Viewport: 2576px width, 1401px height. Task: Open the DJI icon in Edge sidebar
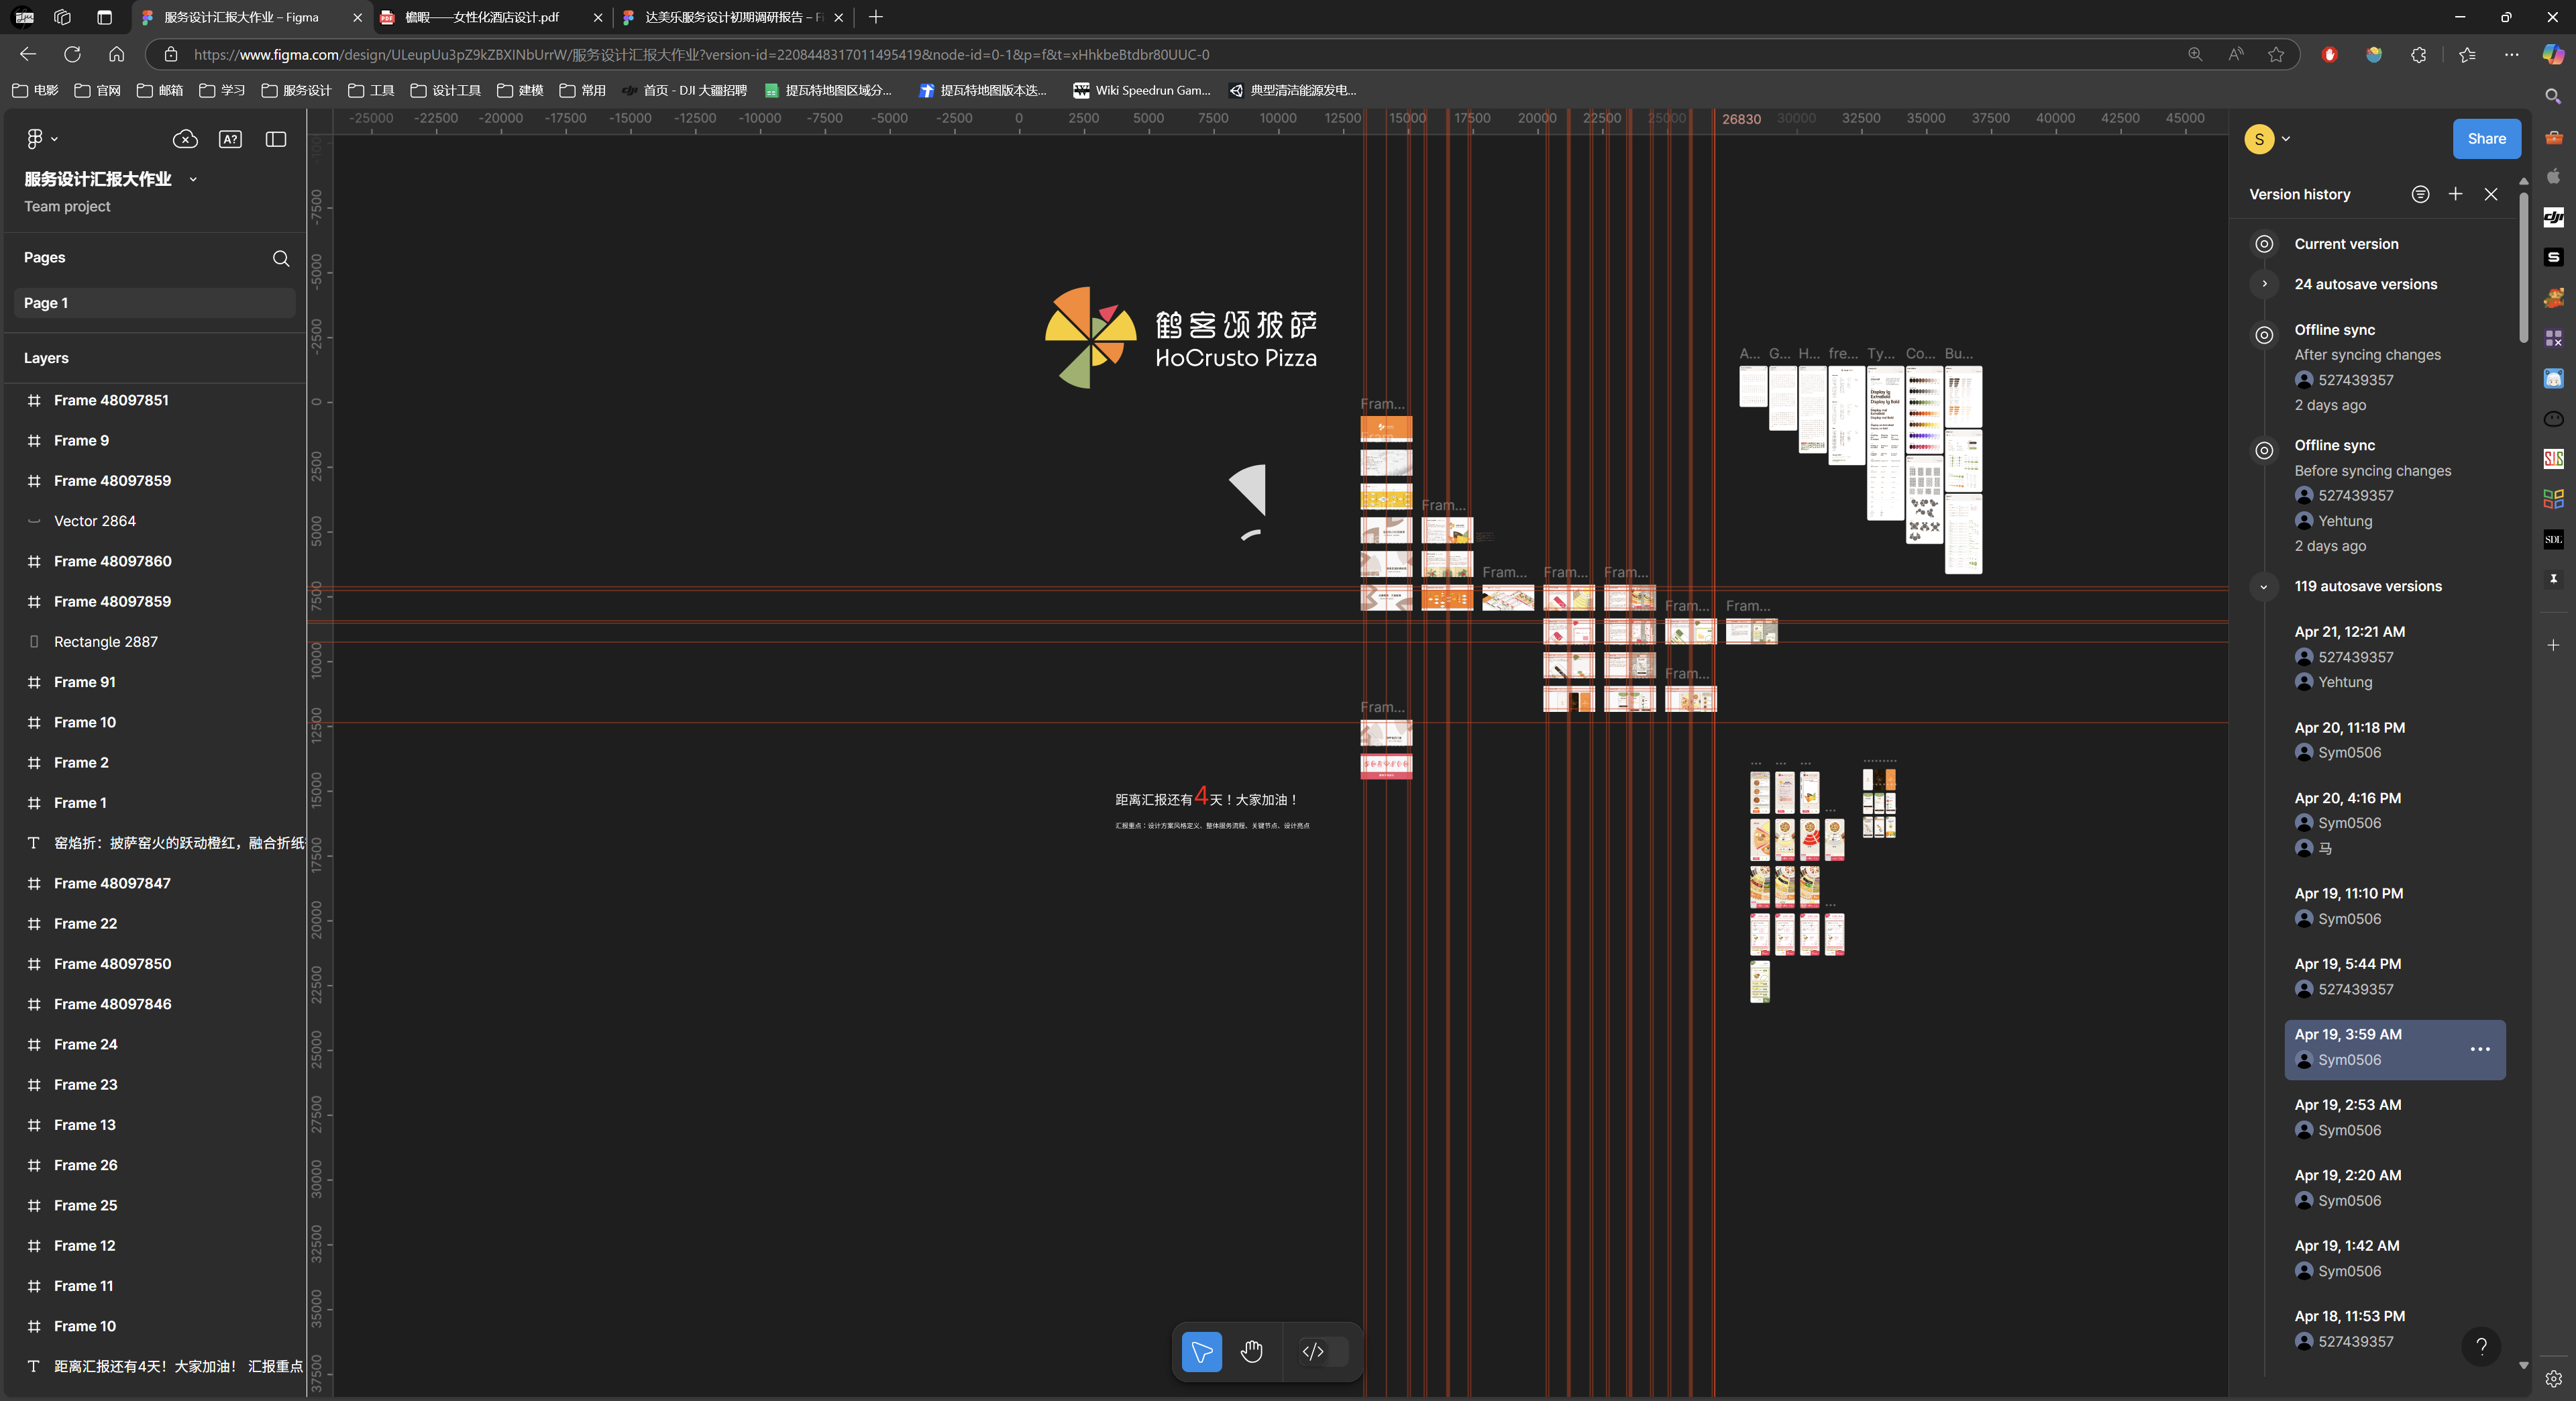tap(2553, 217)
